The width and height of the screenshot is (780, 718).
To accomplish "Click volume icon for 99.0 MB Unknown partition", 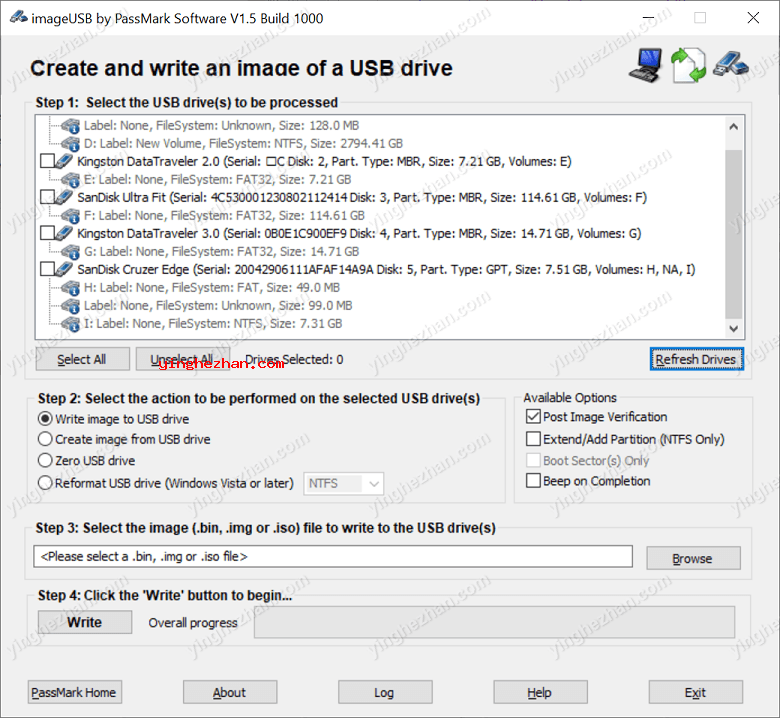I will pos(71,305).
